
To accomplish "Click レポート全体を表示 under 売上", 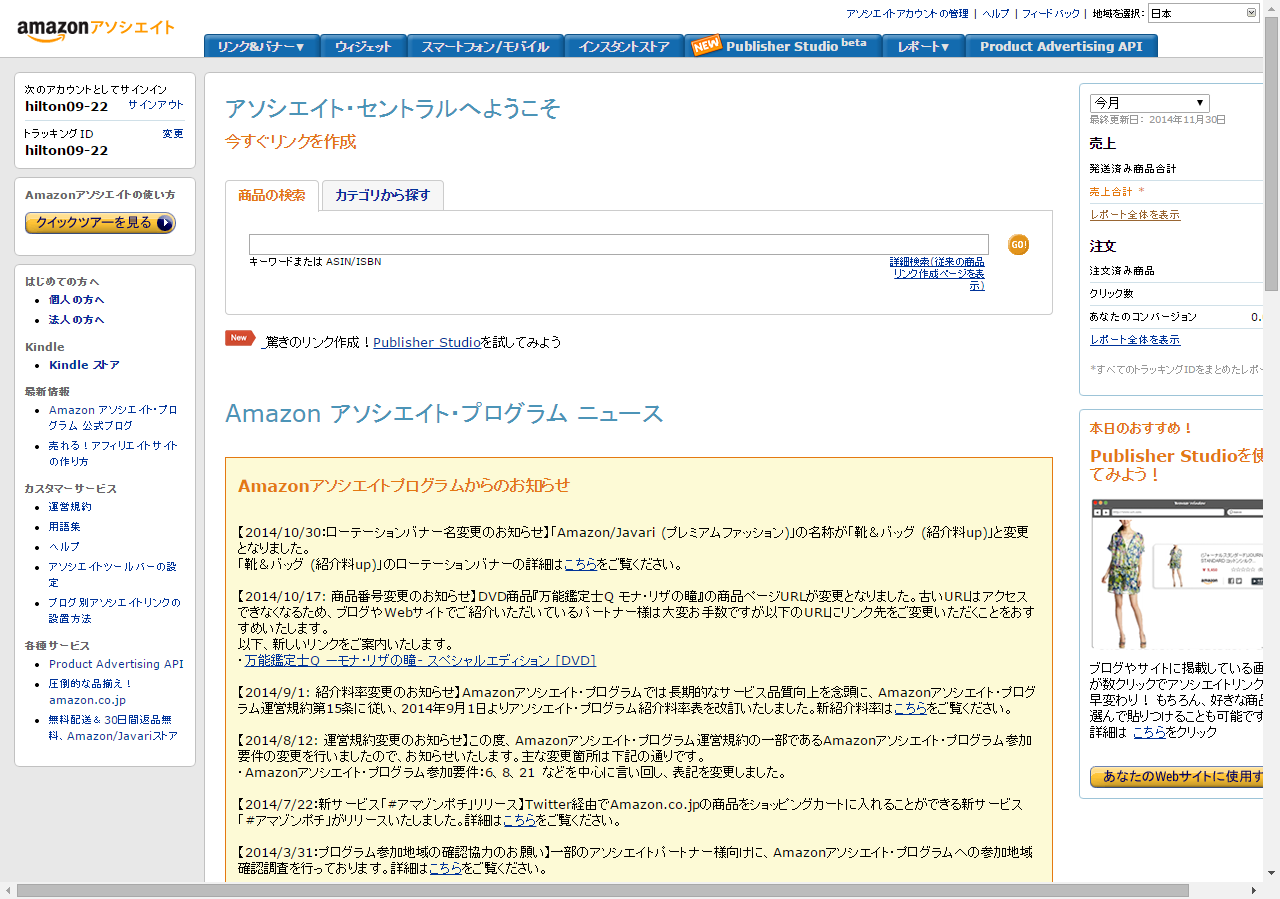I will tap(1135, 215).
